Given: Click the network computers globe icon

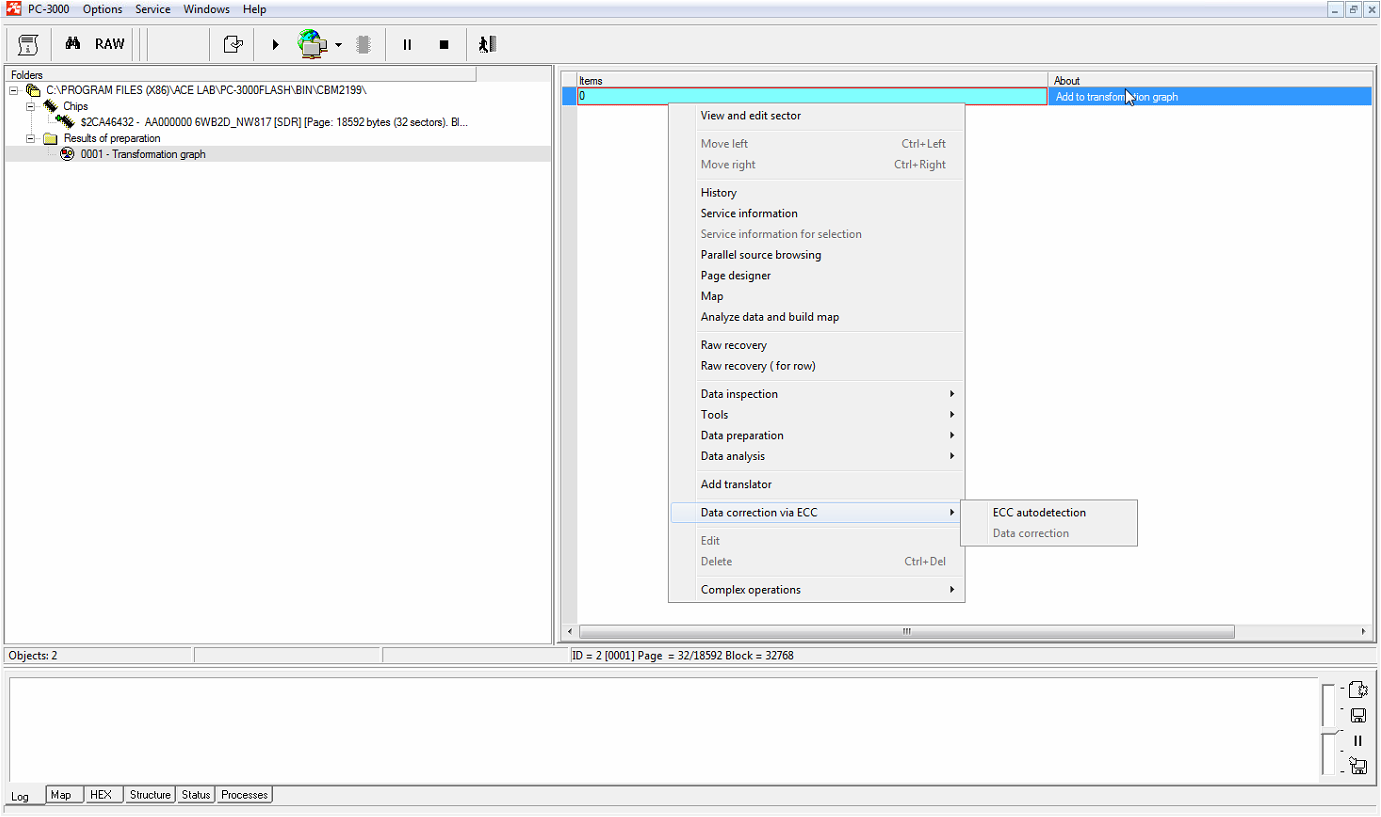Looking at the screenshot, I should click(312, 44).
